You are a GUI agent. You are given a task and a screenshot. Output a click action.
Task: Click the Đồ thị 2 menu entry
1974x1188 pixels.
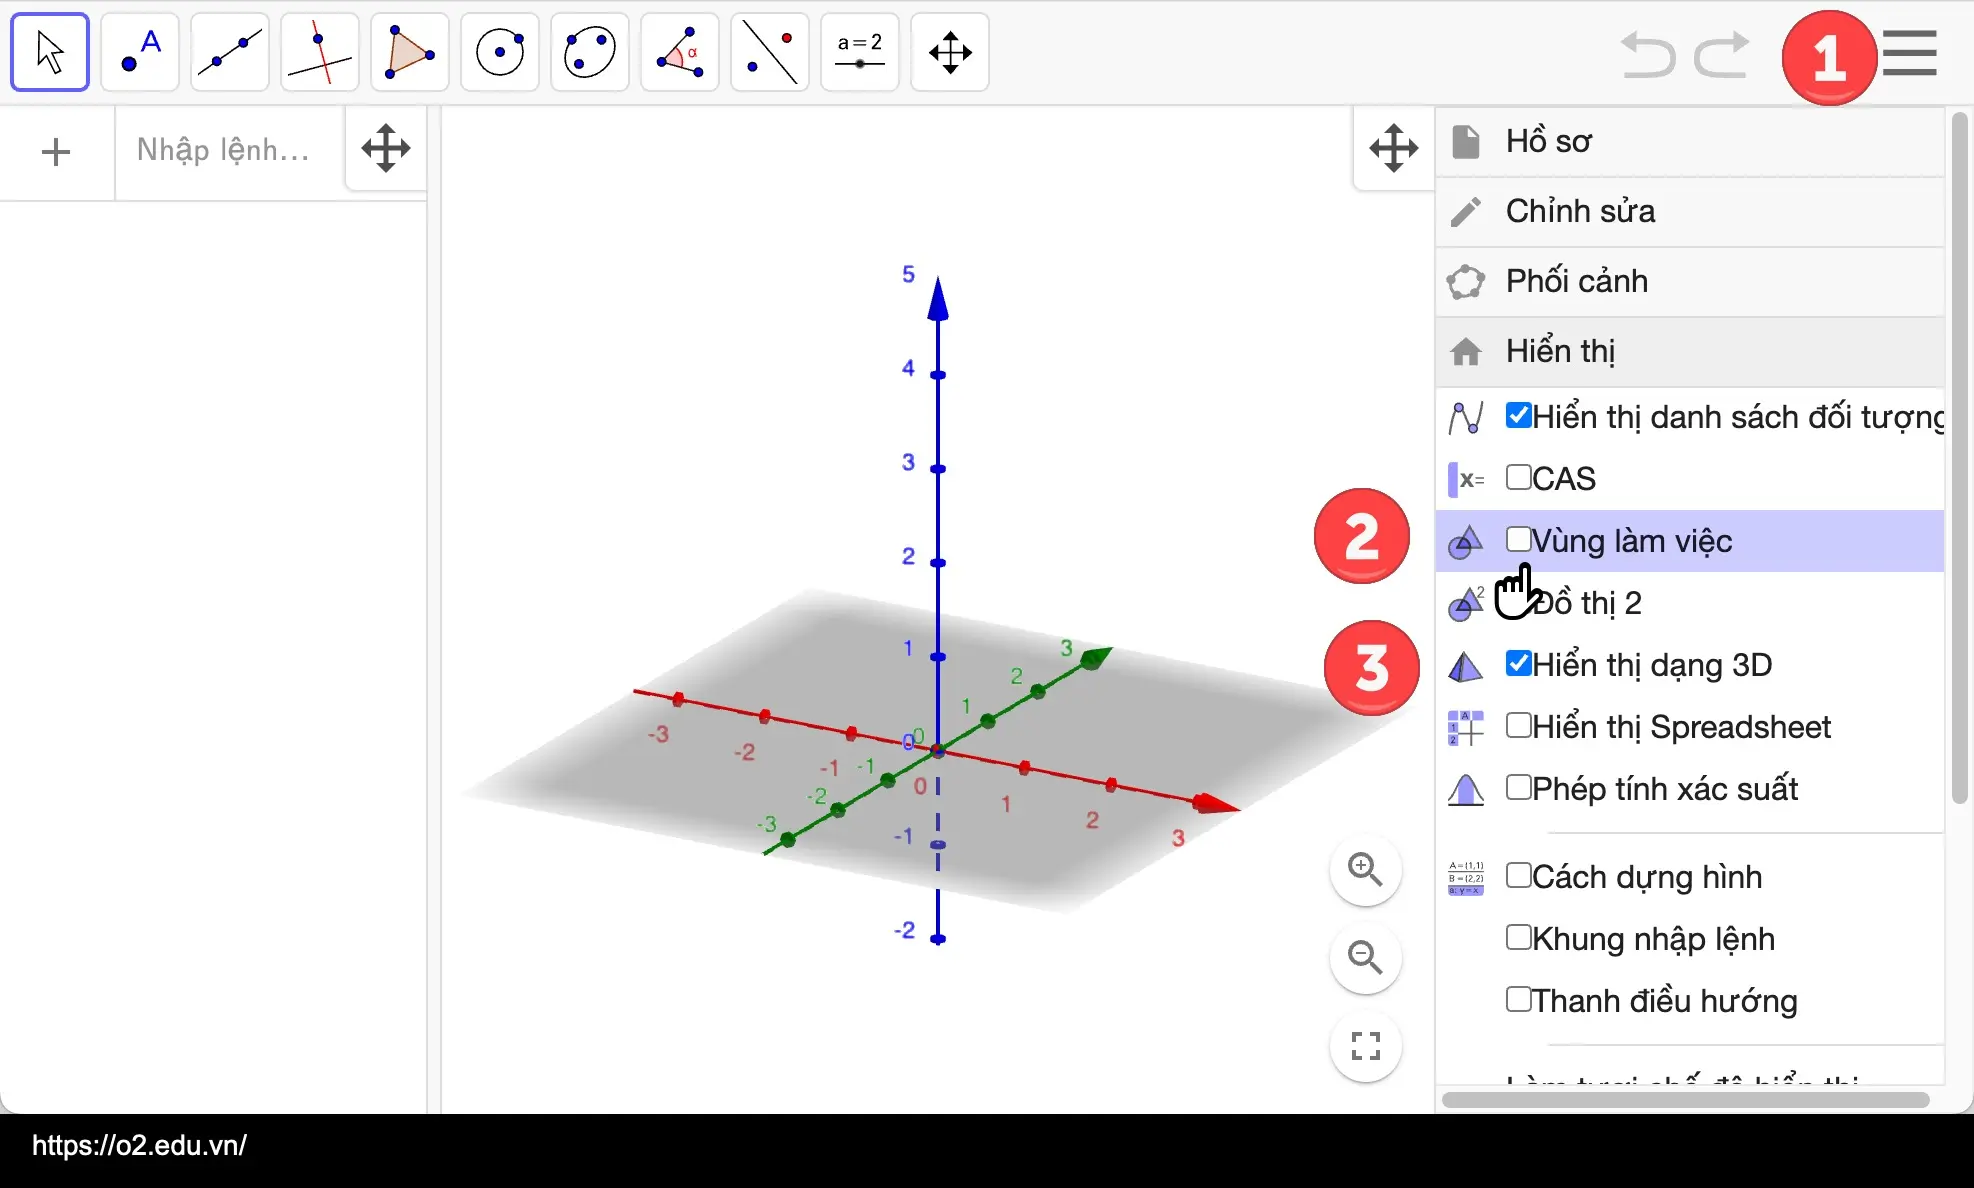[1690, 603]
